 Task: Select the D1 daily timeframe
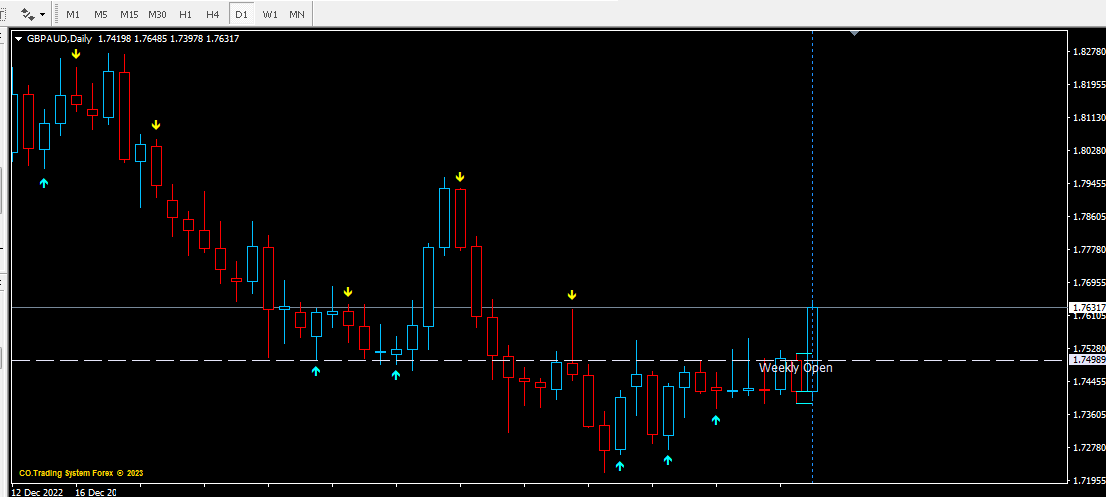coord(242,14)
